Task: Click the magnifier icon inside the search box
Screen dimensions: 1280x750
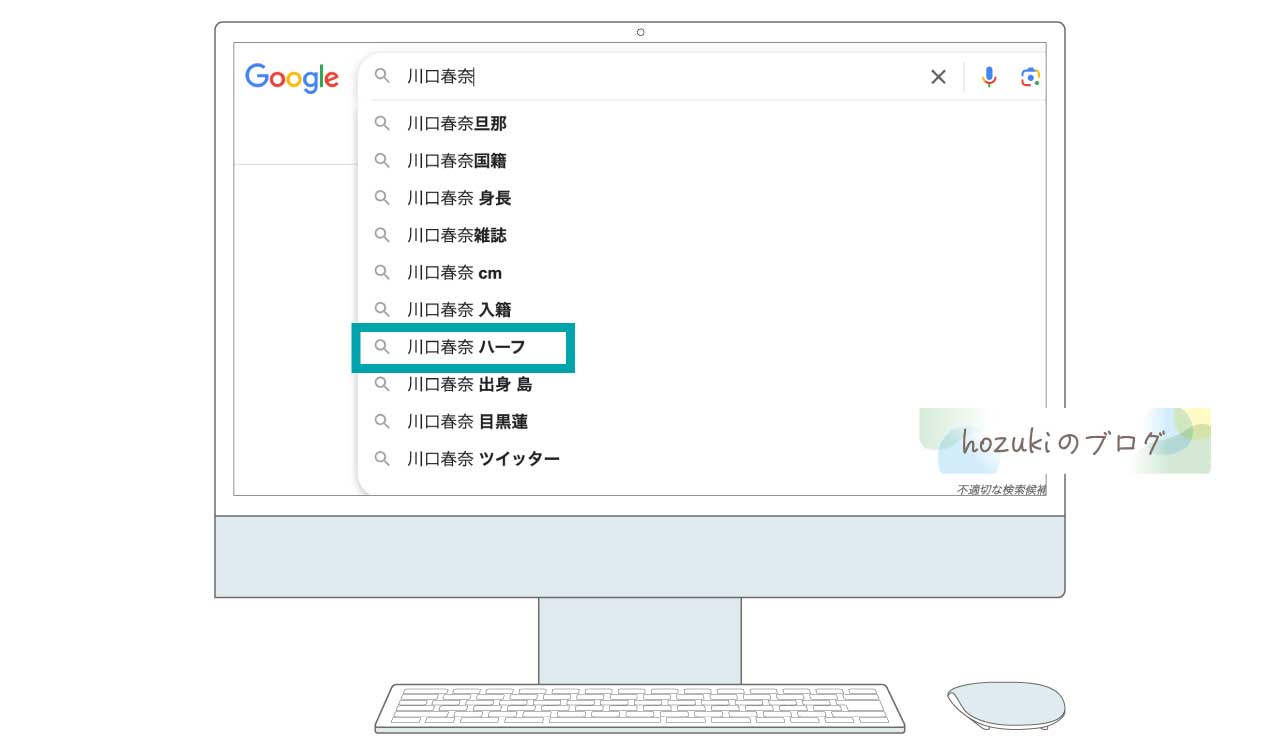Action: pyautogui.click(x=381, y=76)
